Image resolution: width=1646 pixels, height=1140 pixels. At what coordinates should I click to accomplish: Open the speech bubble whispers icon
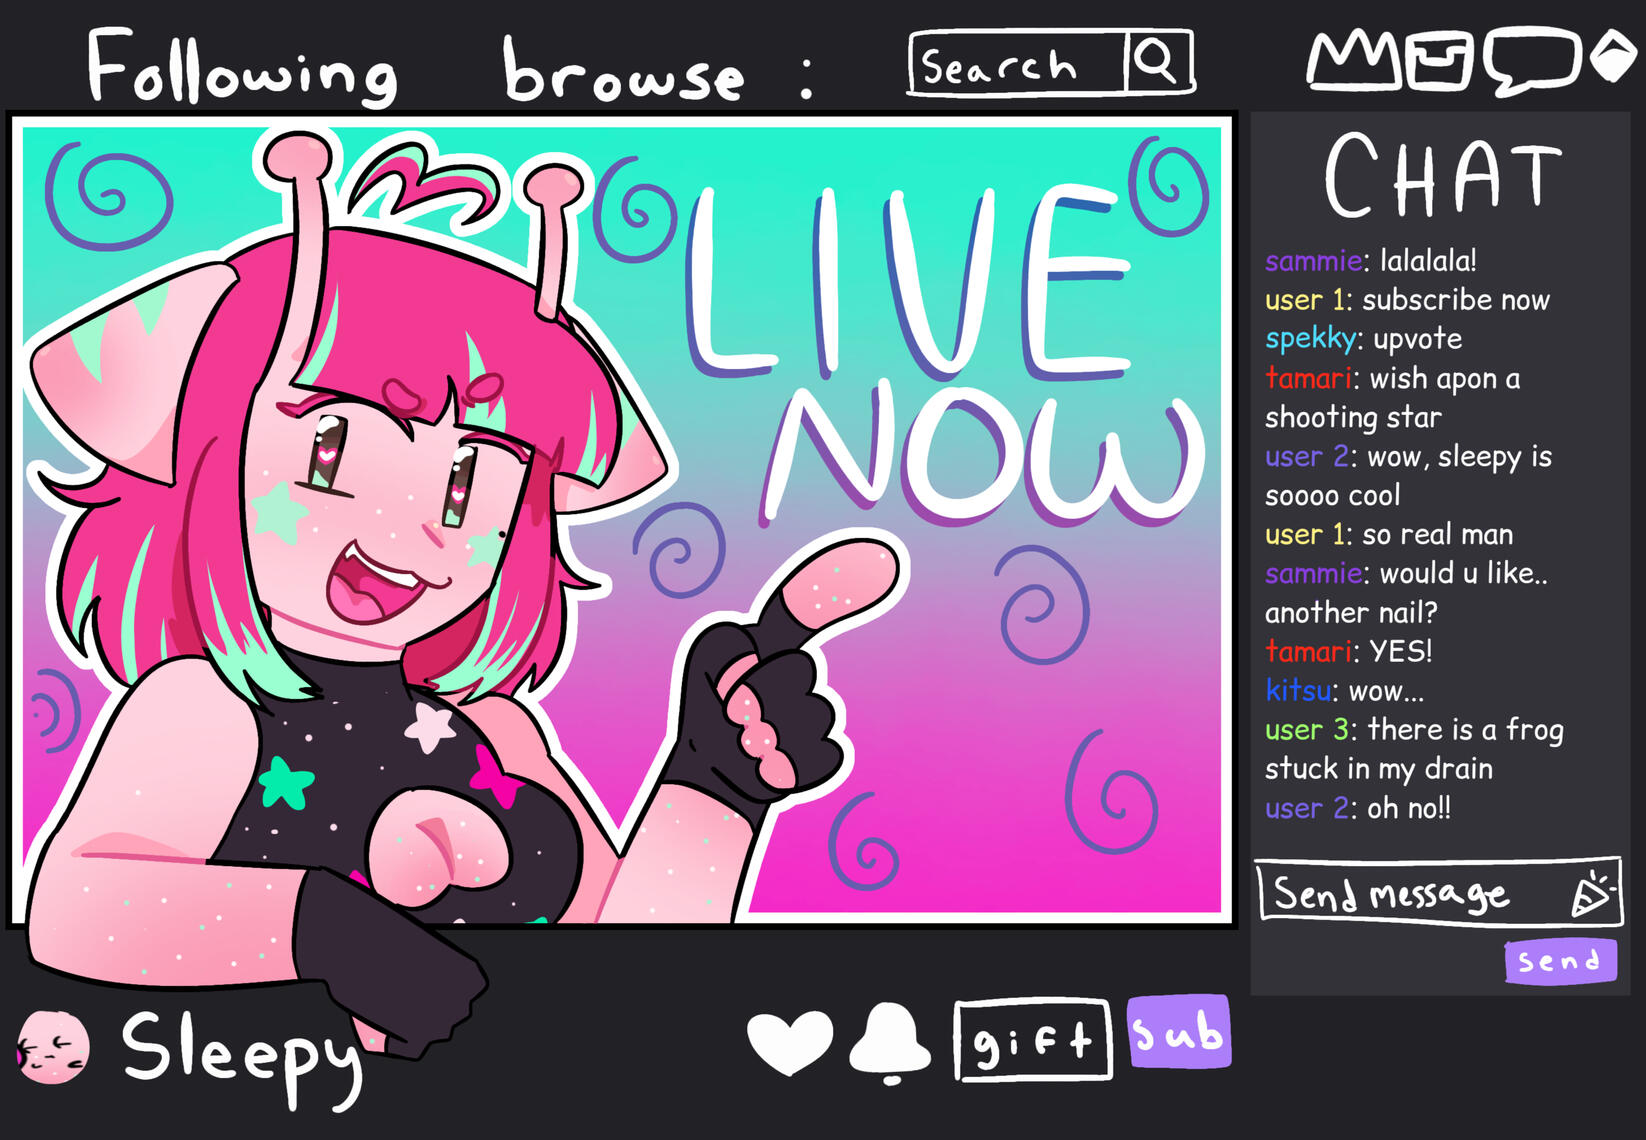tap(1531, 62)
